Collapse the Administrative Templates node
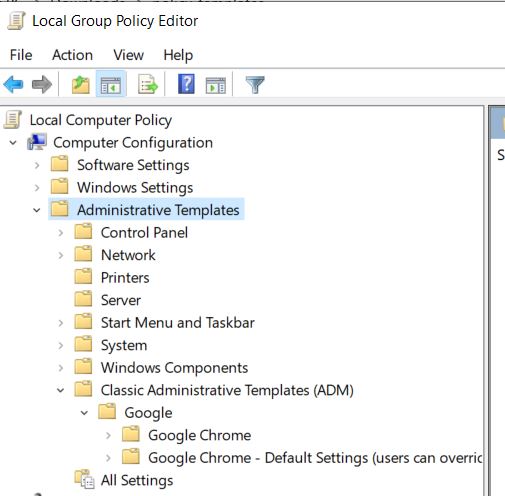The width and height of the screenshot is (505, 496). pos(37,210)
